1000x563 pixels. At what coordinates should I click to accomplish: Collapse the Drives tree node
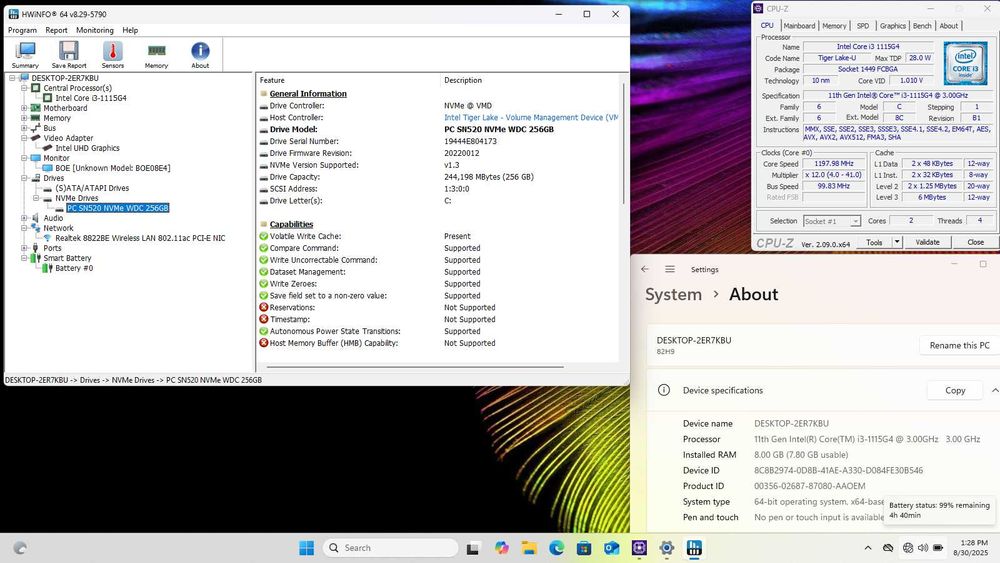point(24,178)
